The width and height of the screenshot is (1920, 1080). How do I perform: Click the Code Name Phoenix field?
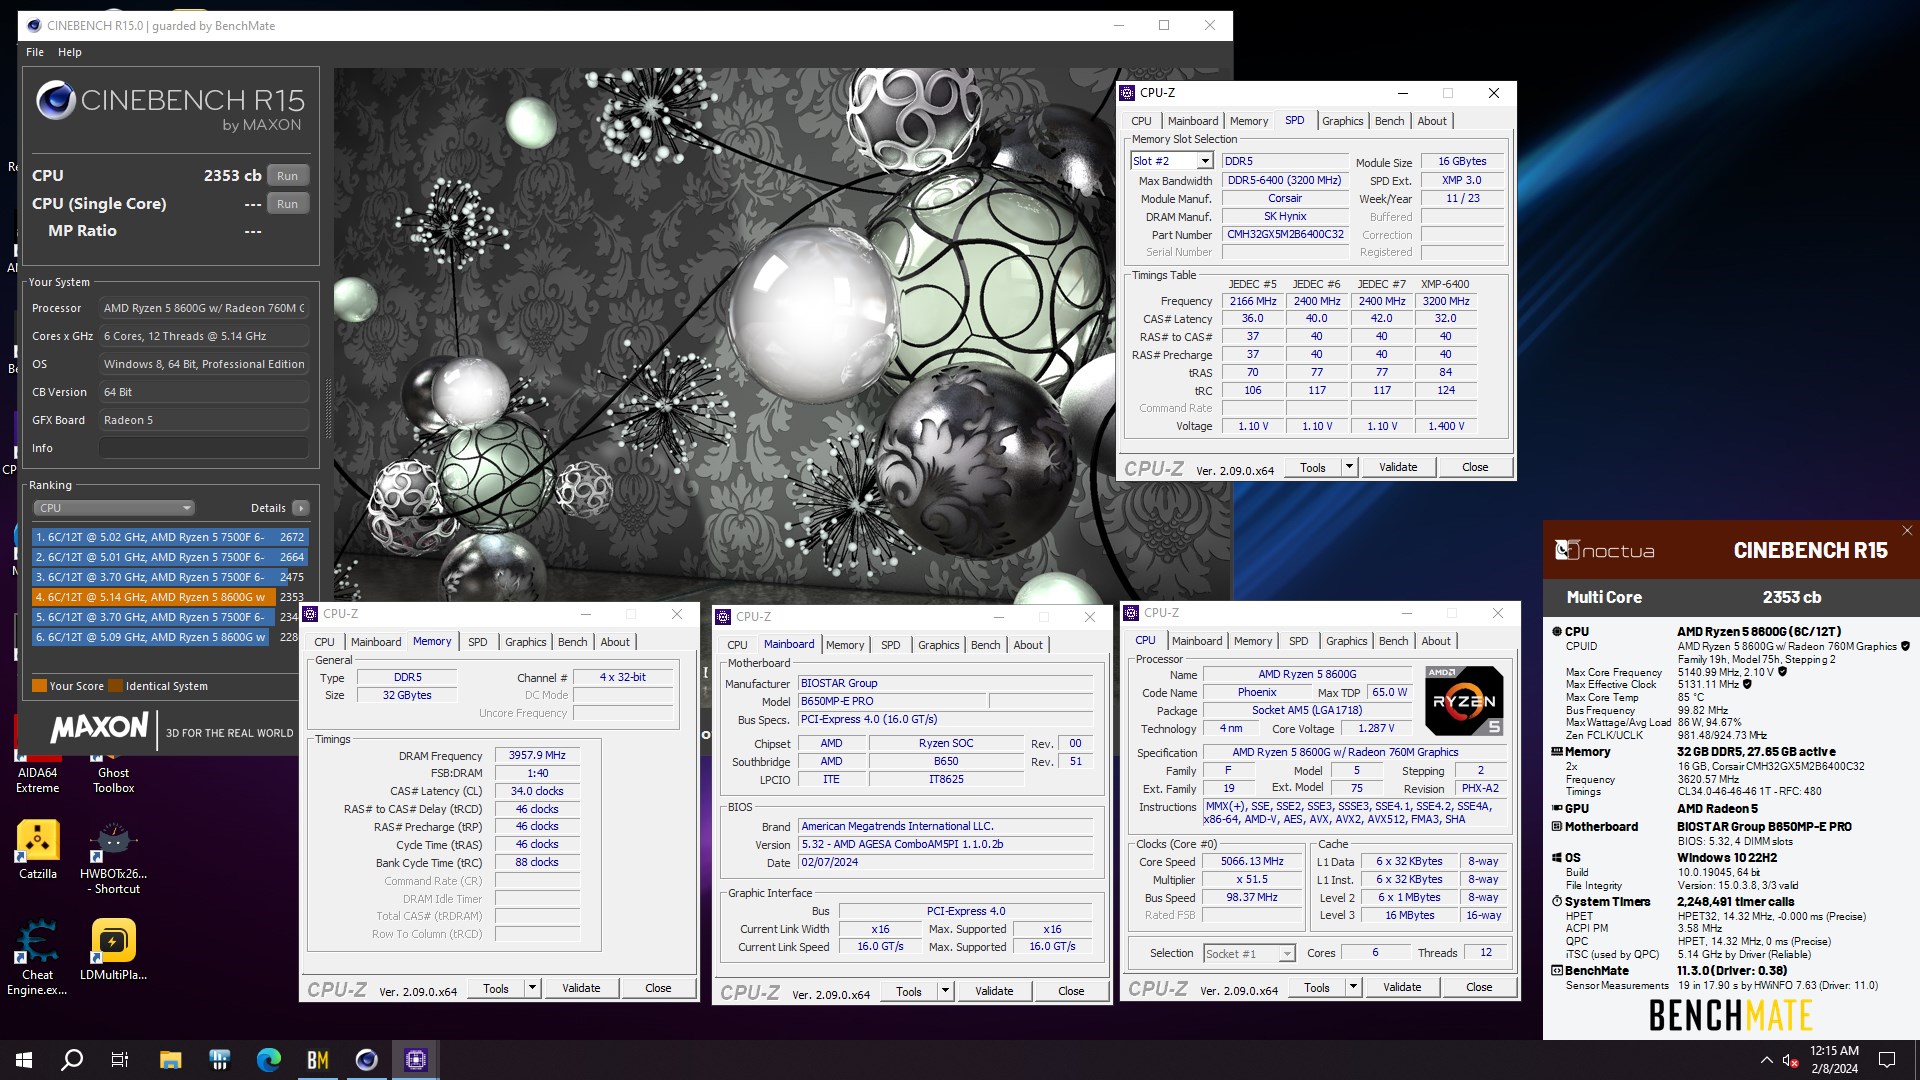point(1256,693)
